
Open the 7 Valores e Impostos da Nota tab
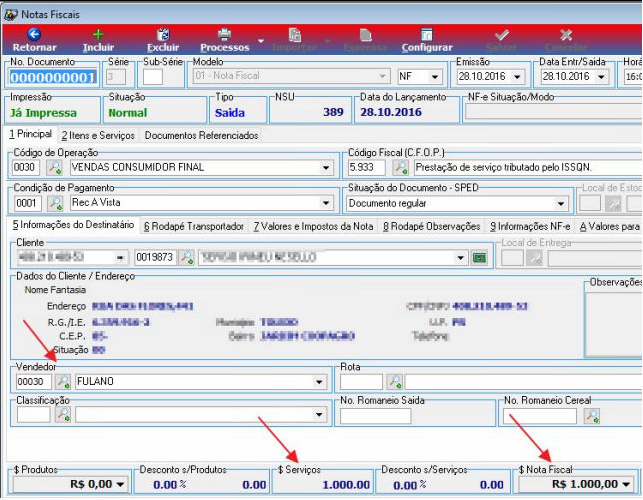(x=313, y=226)
